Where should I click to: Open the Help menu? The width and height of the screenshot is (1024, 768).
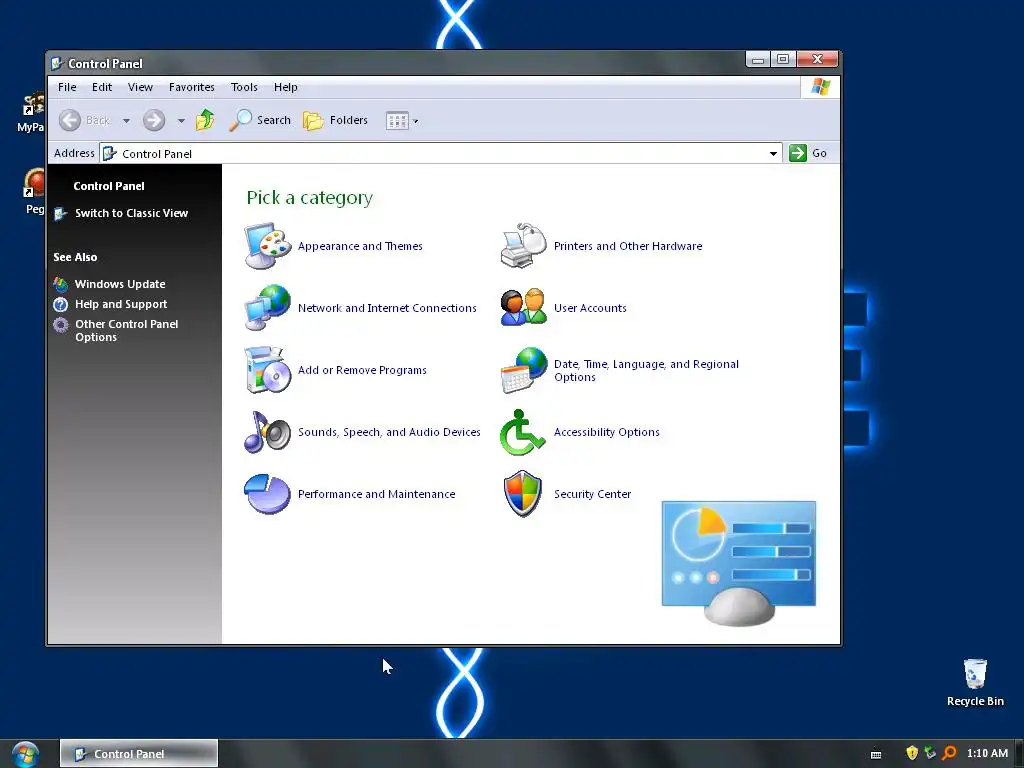click(x=285, y=87)
